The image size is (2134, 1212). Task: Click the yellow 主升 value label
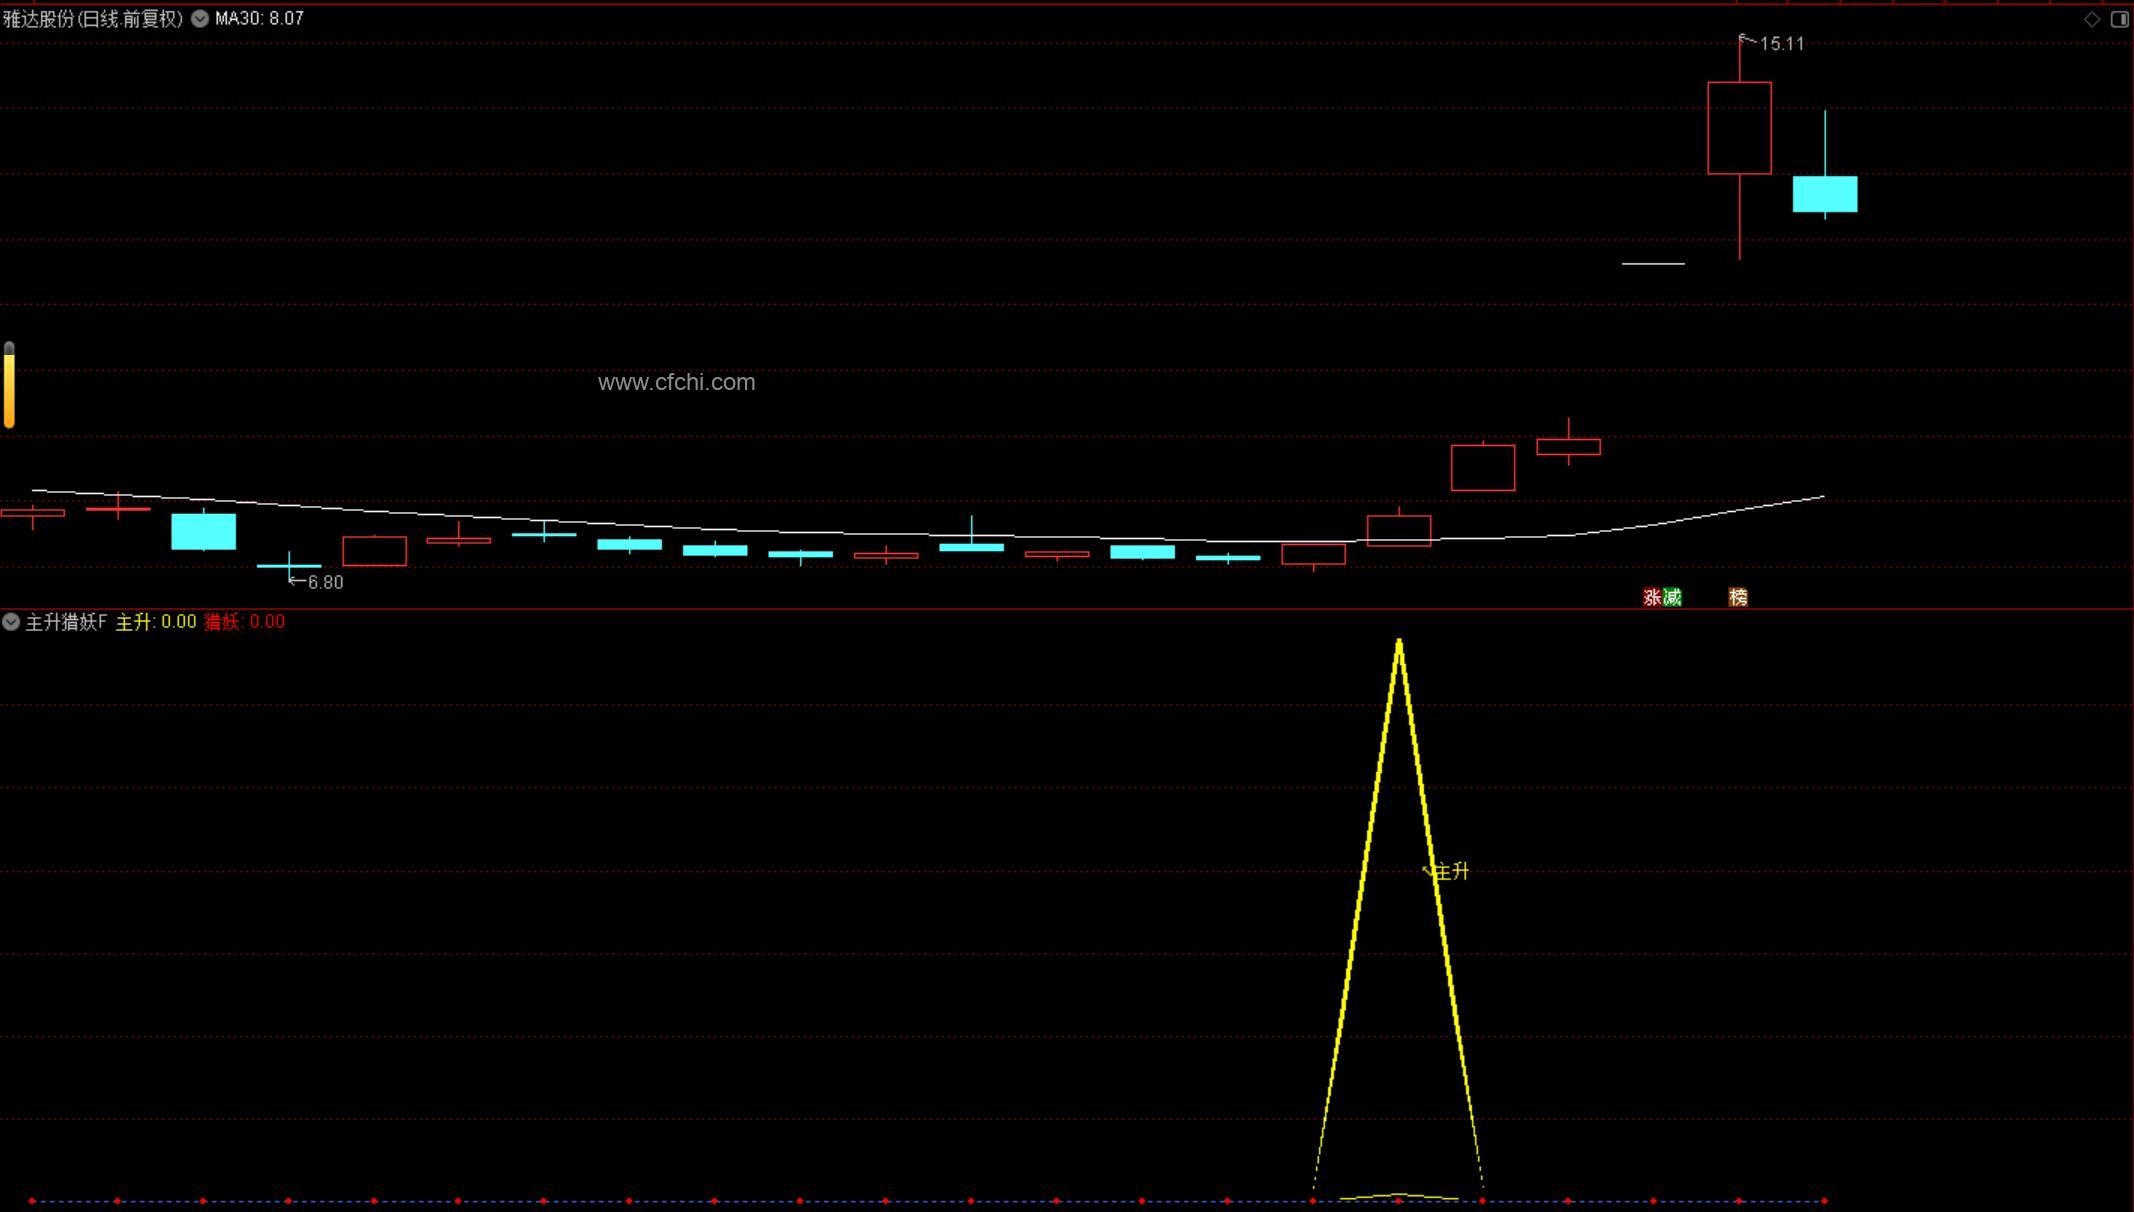[x=156, y=622]
